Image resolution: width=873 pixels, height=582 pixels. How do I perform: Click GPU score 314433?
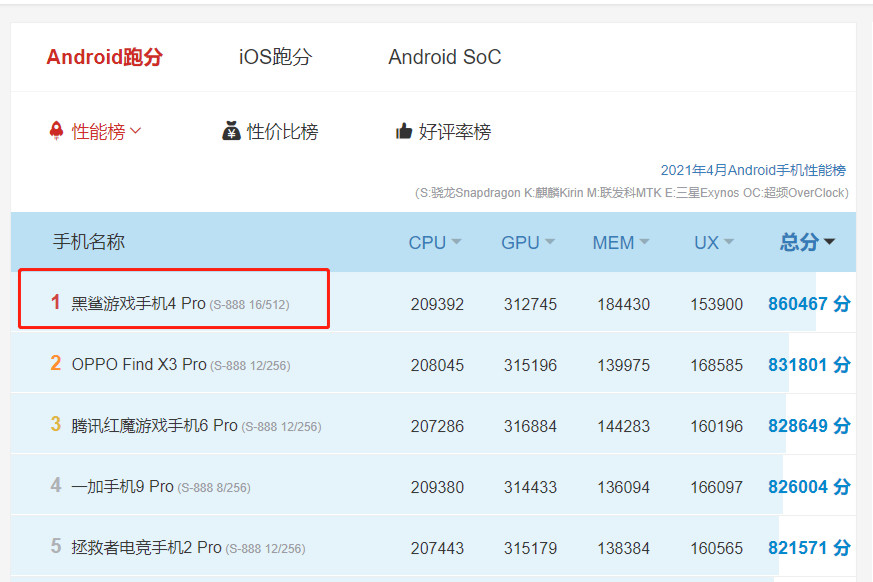click(x=530, y=487)
